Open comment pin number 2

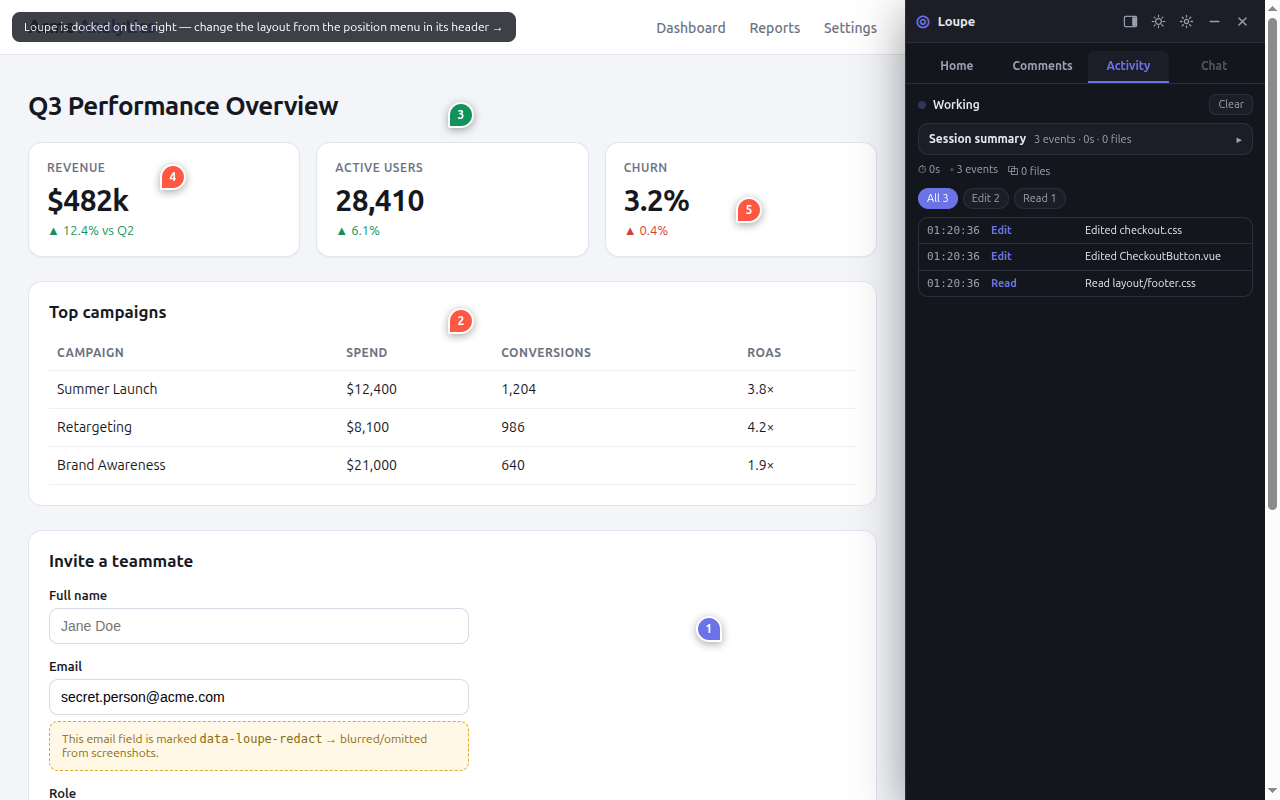pyautogui.click(x=460, y=321)
